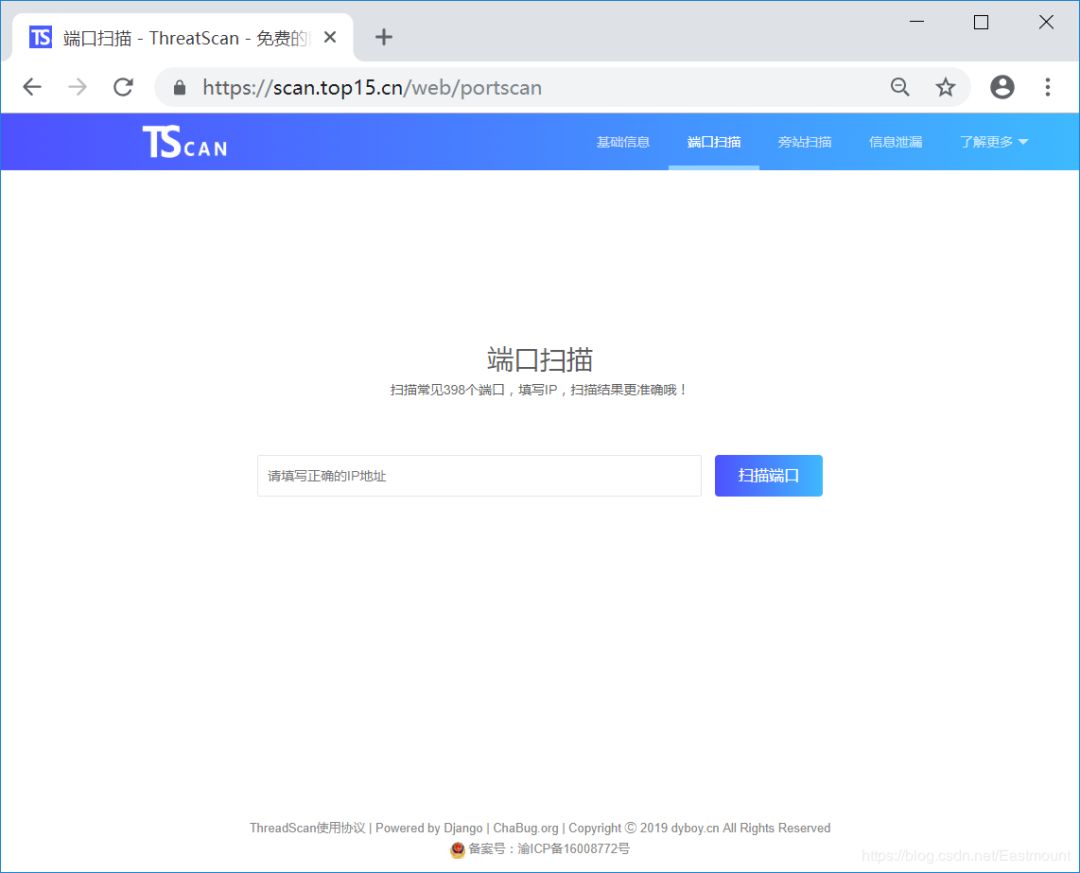Select the 旁站扫描 menu item
This screenshot has width=1080, height=873.
805,141
